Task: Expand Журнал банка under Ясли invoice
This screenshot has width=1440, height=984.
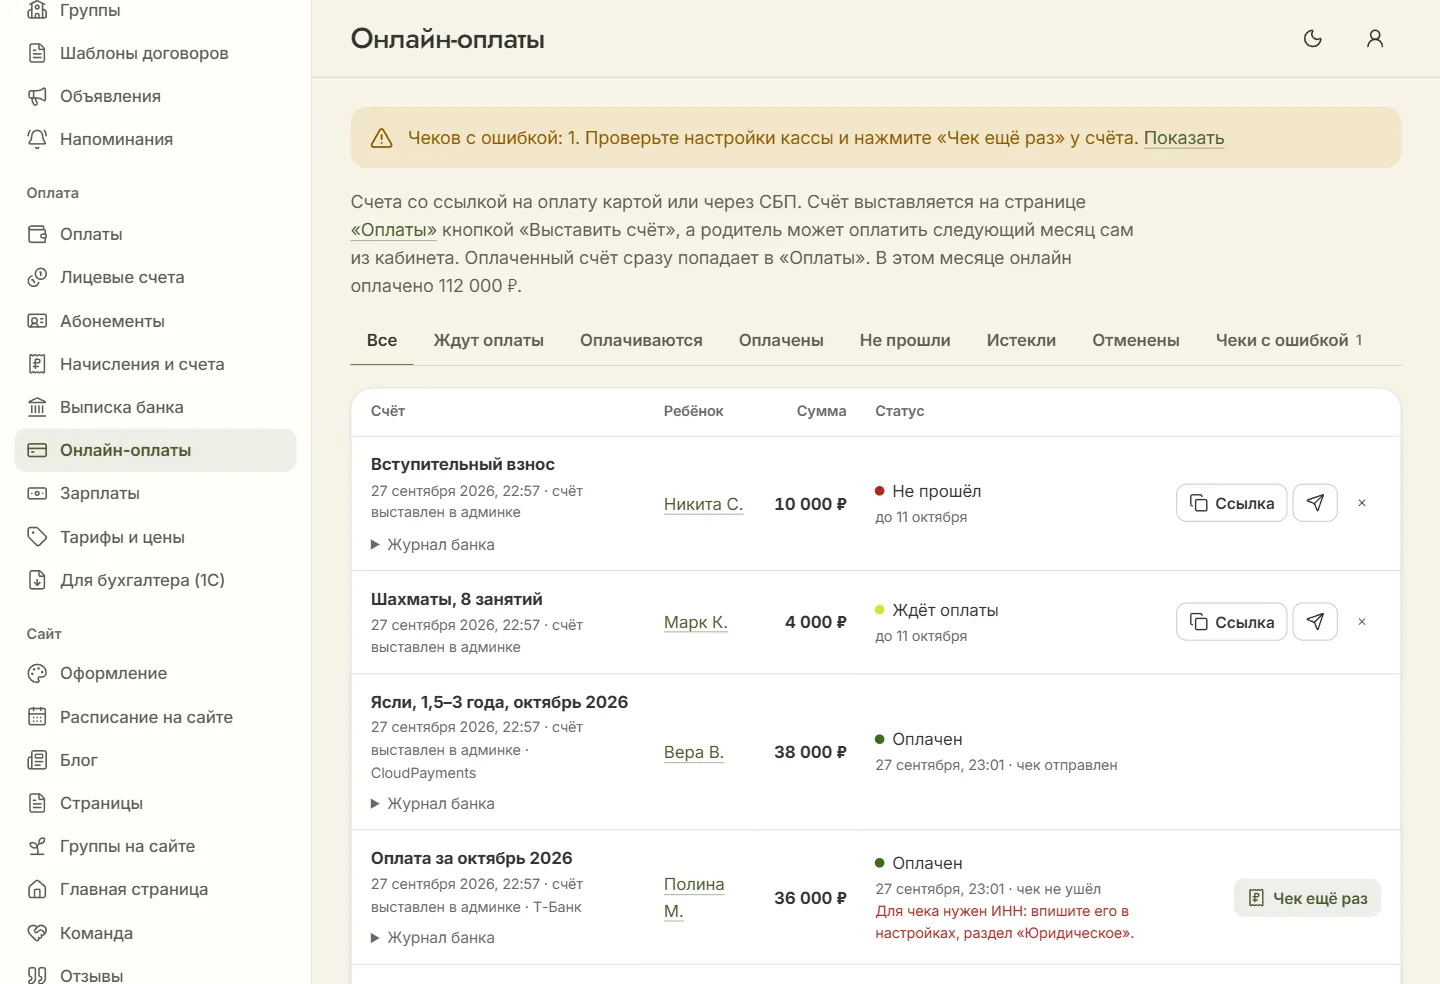Action: [432, 804]
